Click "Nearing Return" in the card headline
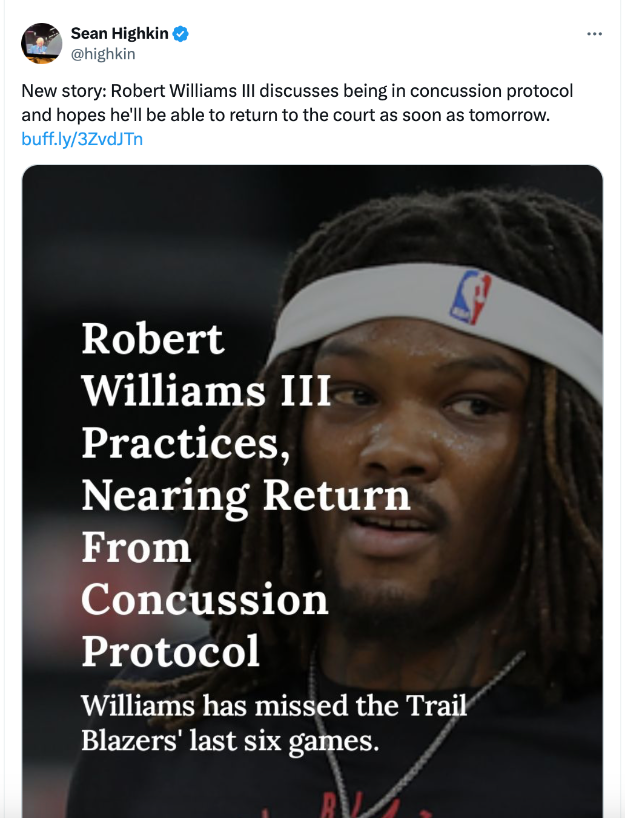Screen dimensions: 625x818 click(245, 494)
